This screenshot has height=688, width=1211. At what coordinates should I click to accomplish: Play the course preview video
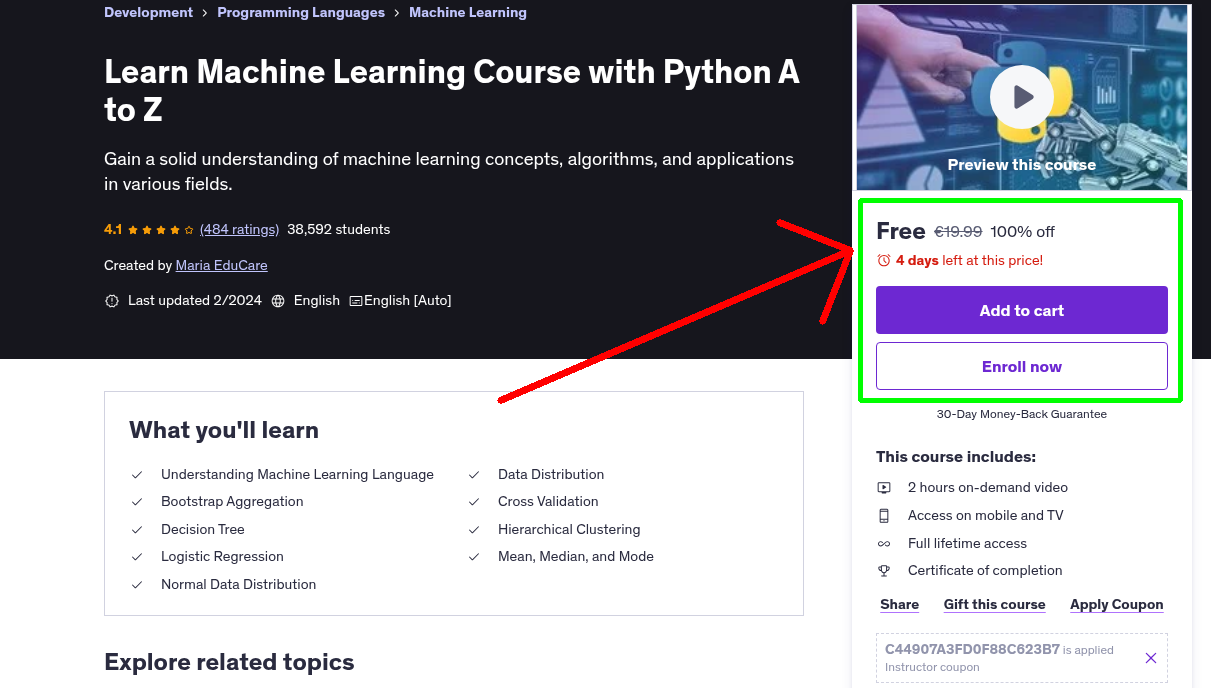tap(1021, 97)
